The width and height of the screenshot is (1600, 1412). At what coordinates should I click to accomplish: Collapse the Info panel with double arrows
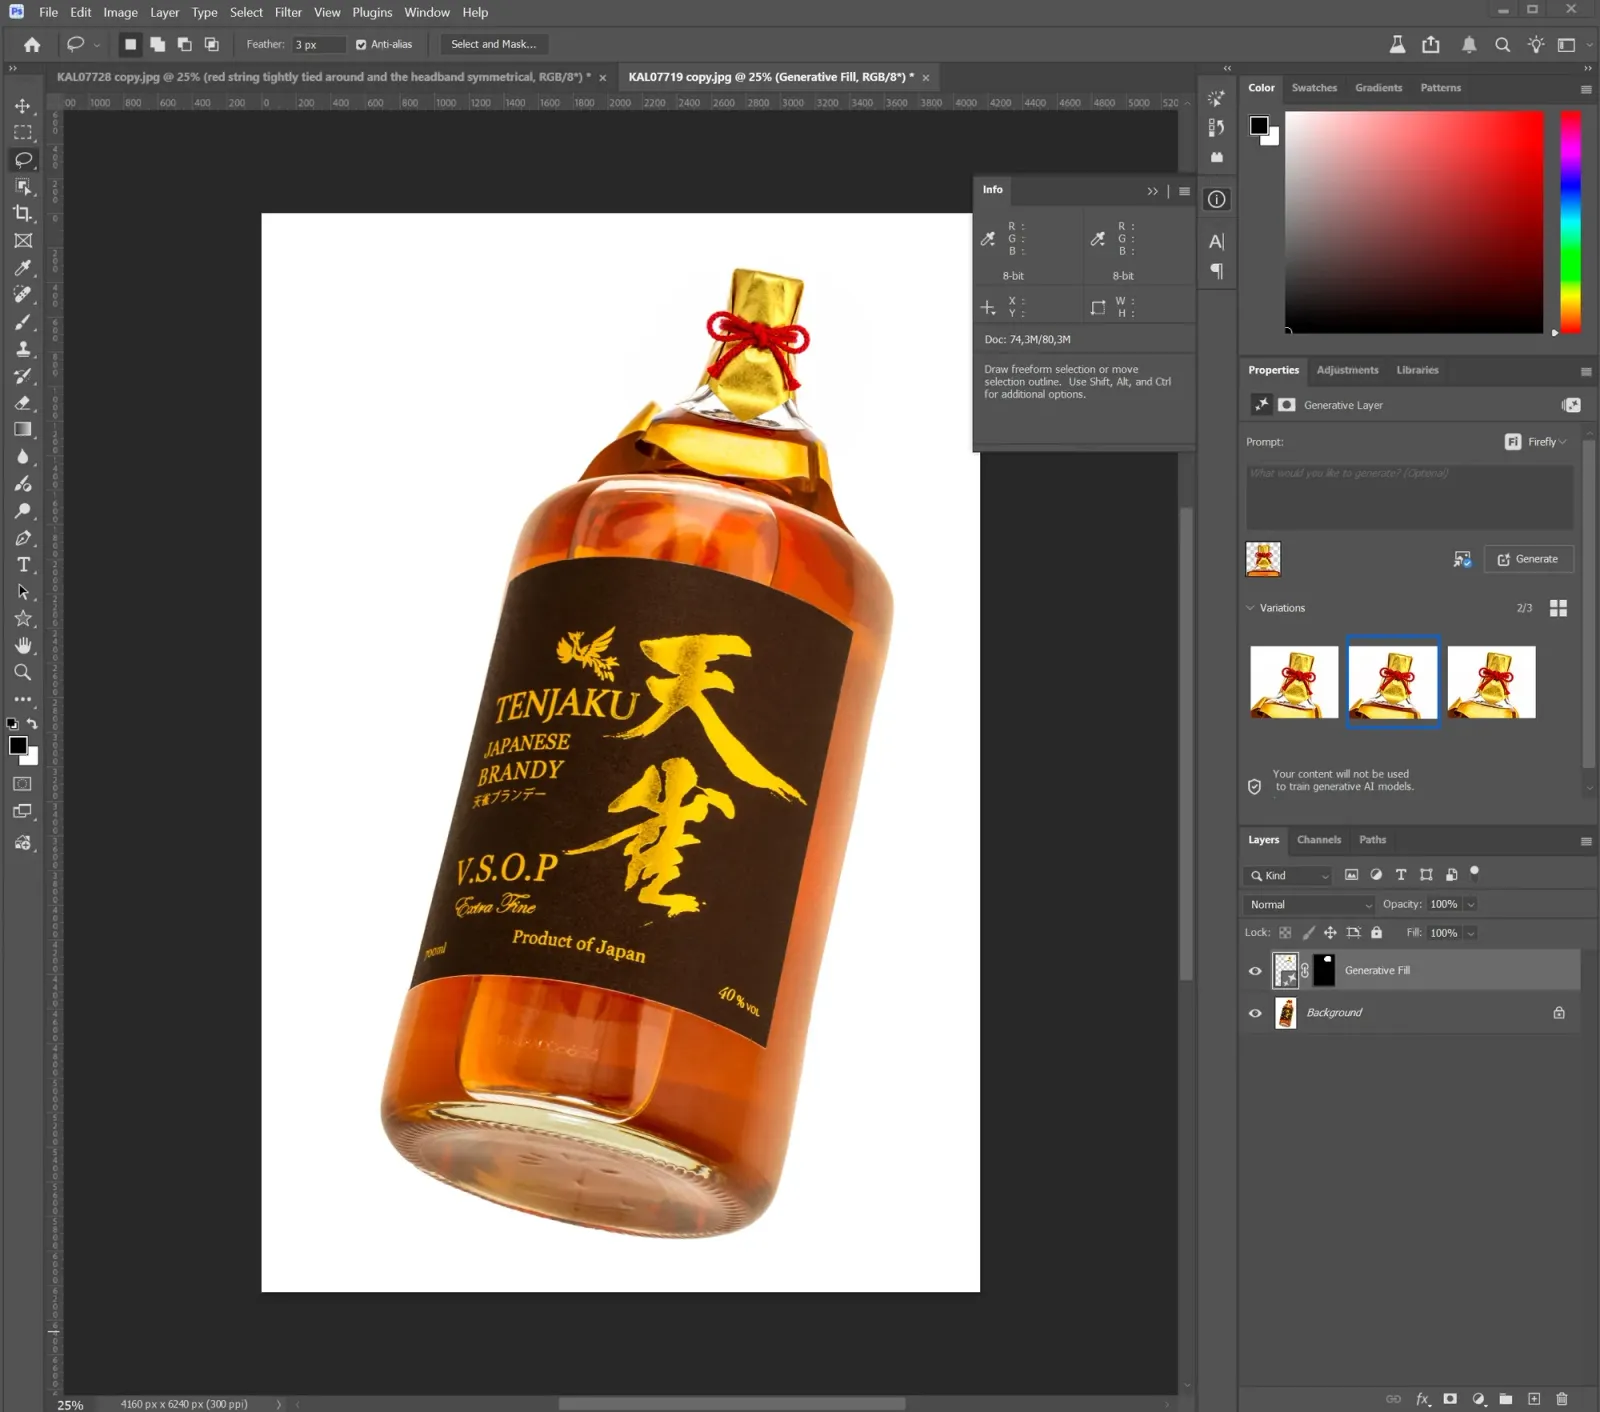(x=1152, y=191)
